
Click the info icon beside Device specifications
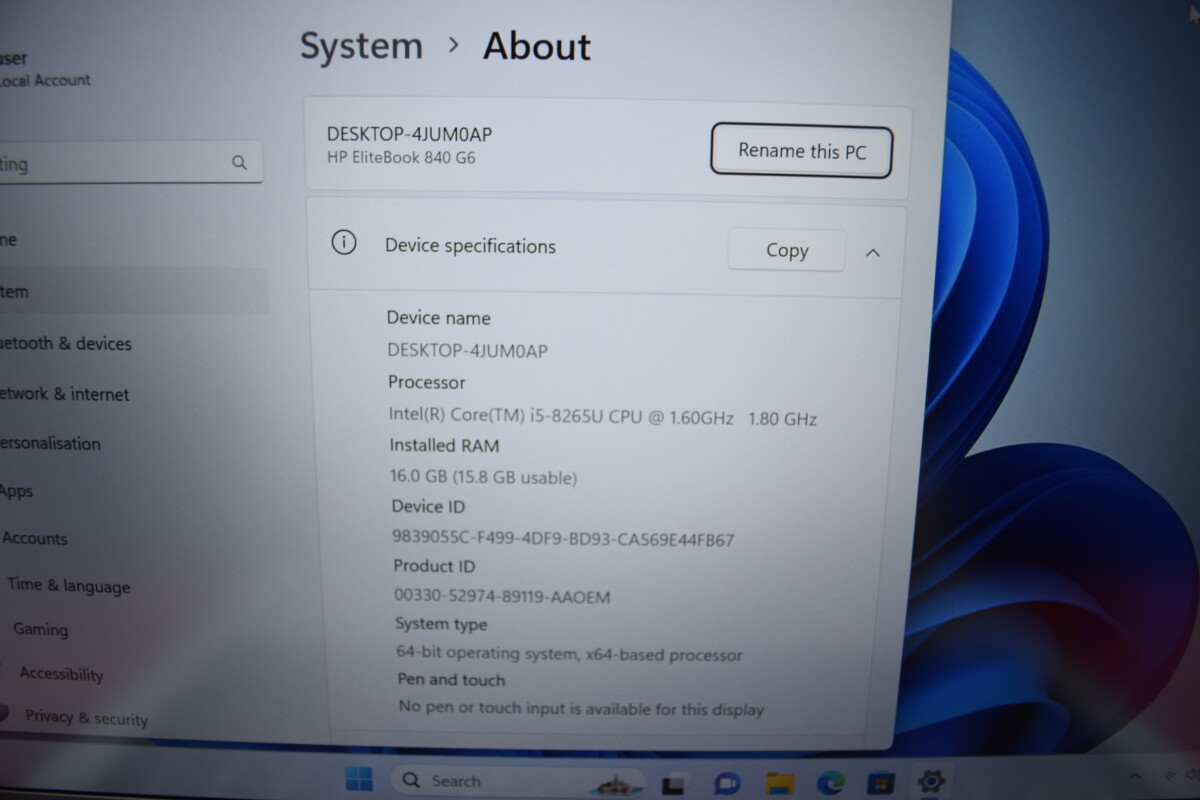coord(343,243)
